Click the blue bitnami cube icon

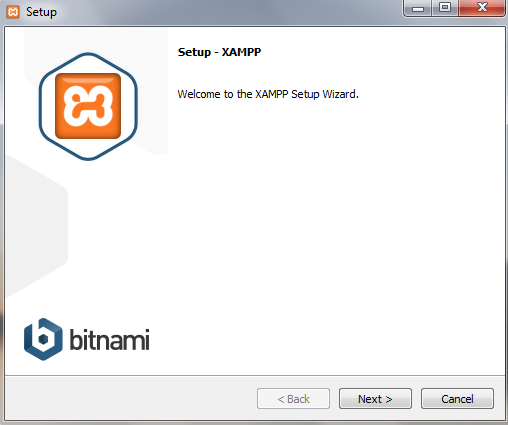43,339
